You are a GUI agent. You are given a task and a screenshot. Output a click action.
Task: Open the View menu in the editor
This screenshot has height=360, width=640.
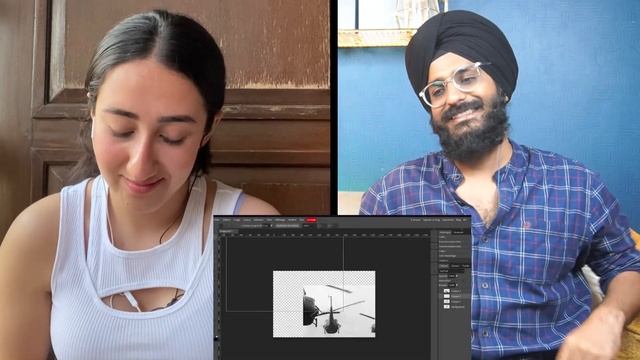pos(280,220)
